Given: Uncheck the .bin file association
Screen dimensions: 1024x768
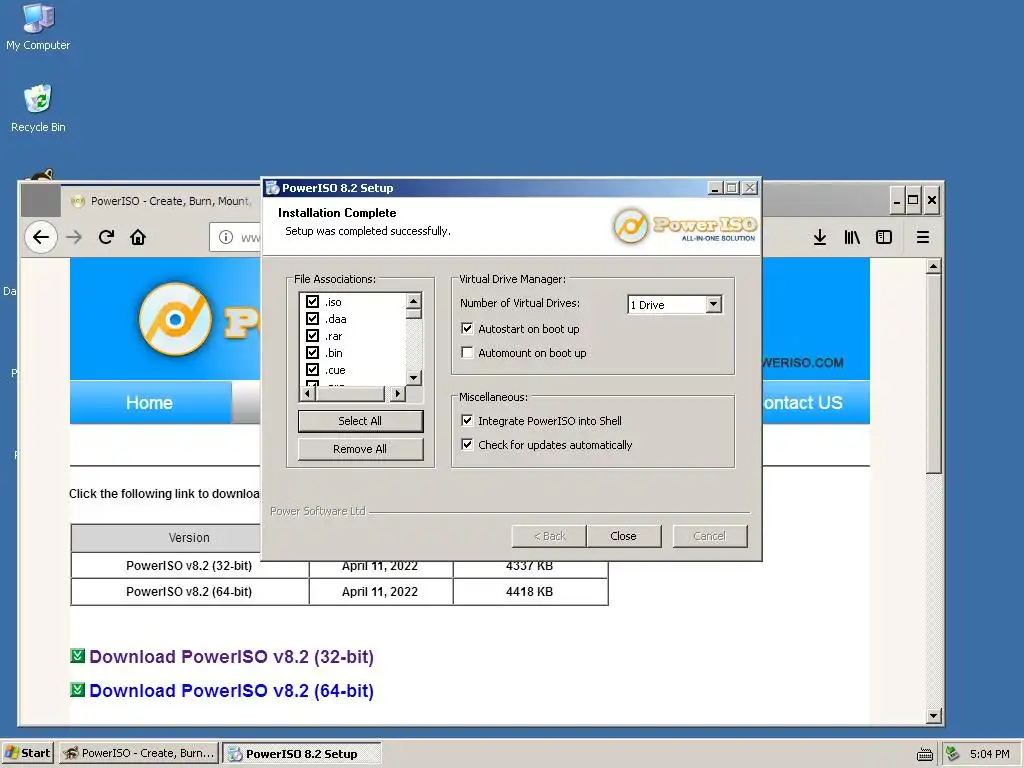Looking at the screenshot, I should point(312,353).
